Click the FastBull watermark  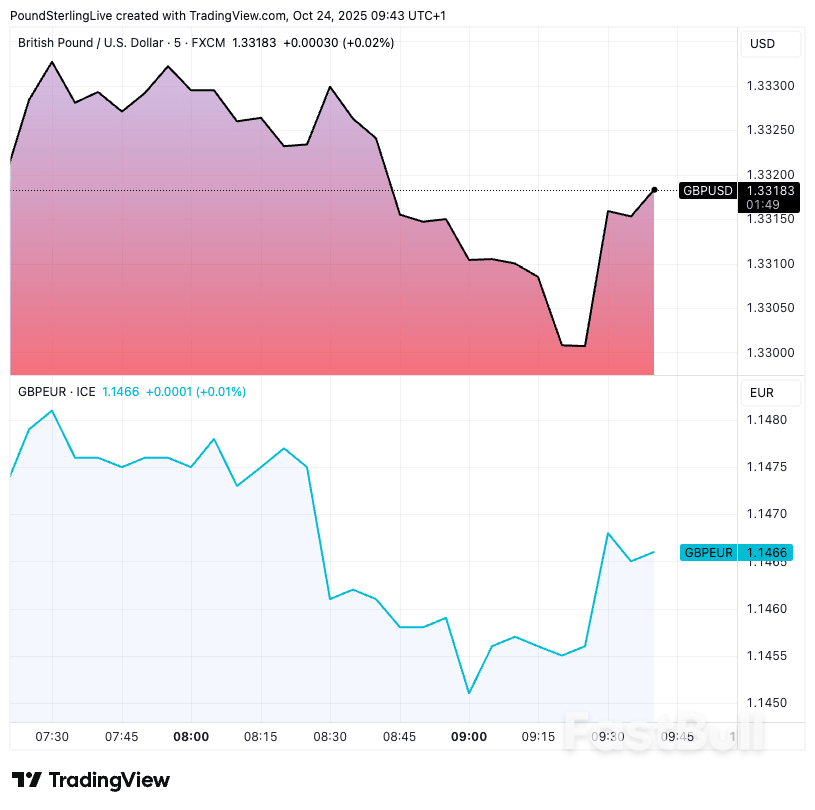662,732
